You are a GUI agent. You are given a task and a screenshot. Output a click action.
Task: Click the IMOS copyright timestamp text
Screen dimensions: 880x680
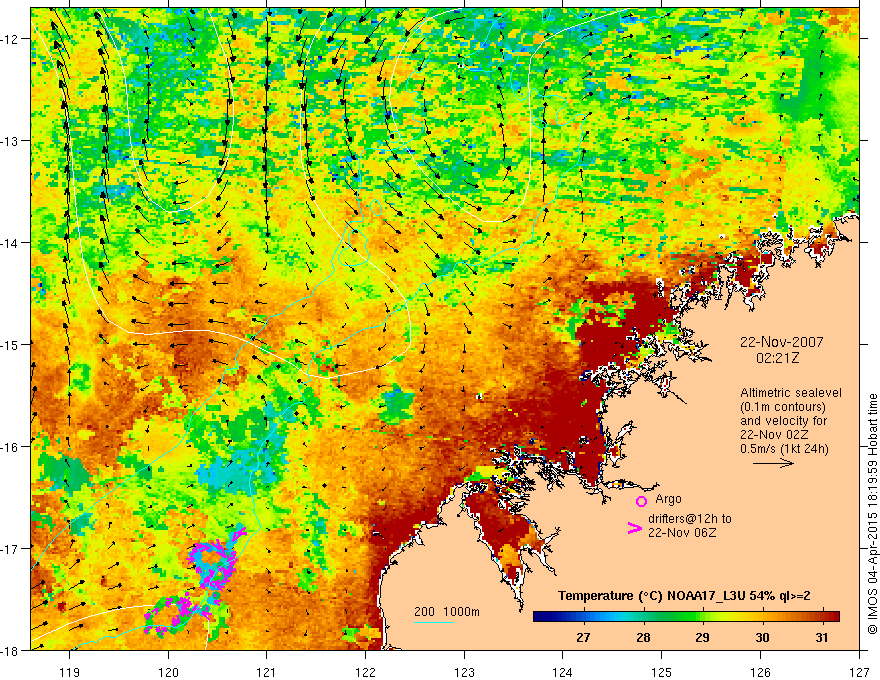872,513
